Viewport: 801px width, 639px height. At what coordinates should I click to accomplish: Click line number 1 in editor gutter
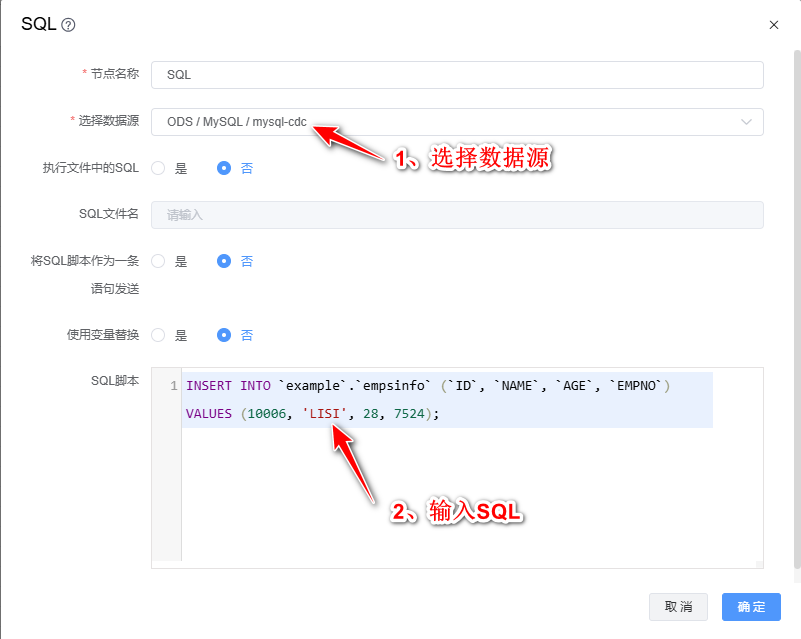click(x=174, y=386)
